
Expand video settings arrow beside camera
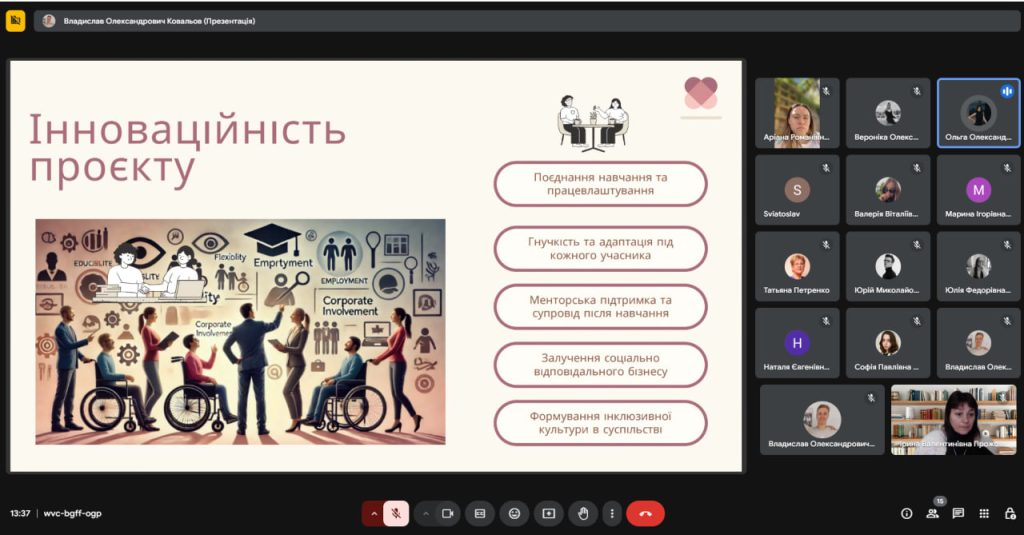pyautogui.click(x=425, y=513)
